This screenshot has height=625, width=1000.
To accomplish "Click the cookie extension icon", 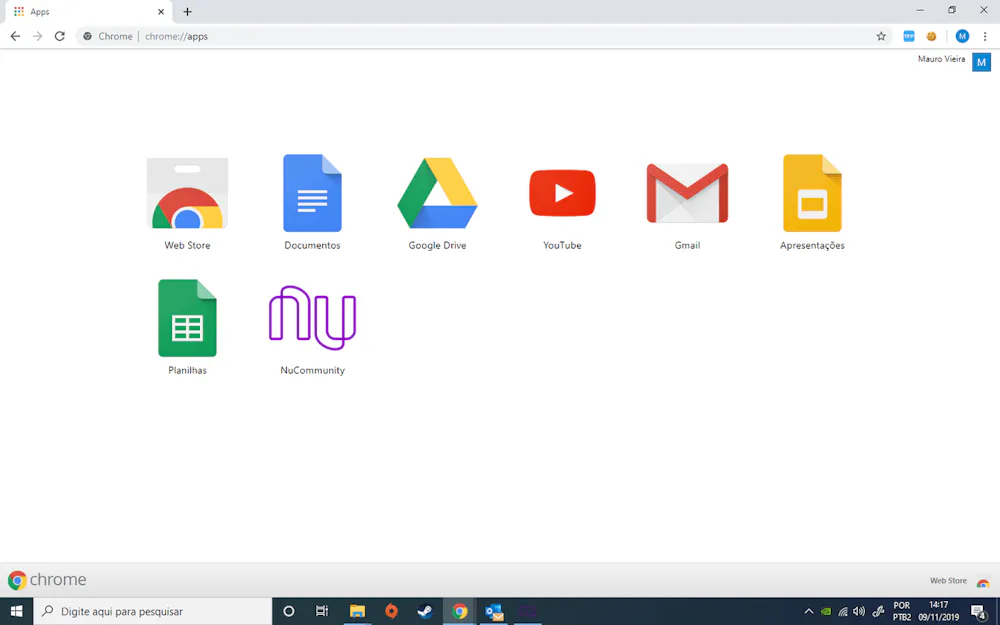I will click(x=931, y=36).
